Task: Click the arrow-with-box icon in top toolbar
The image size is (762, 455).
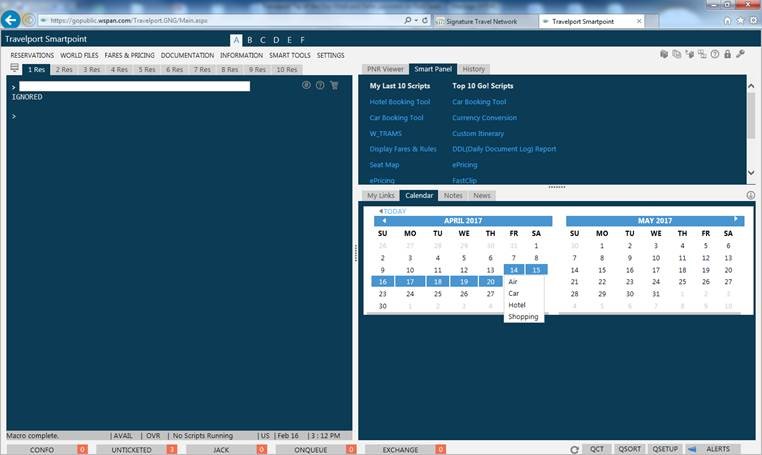Action: pos(689,54)
